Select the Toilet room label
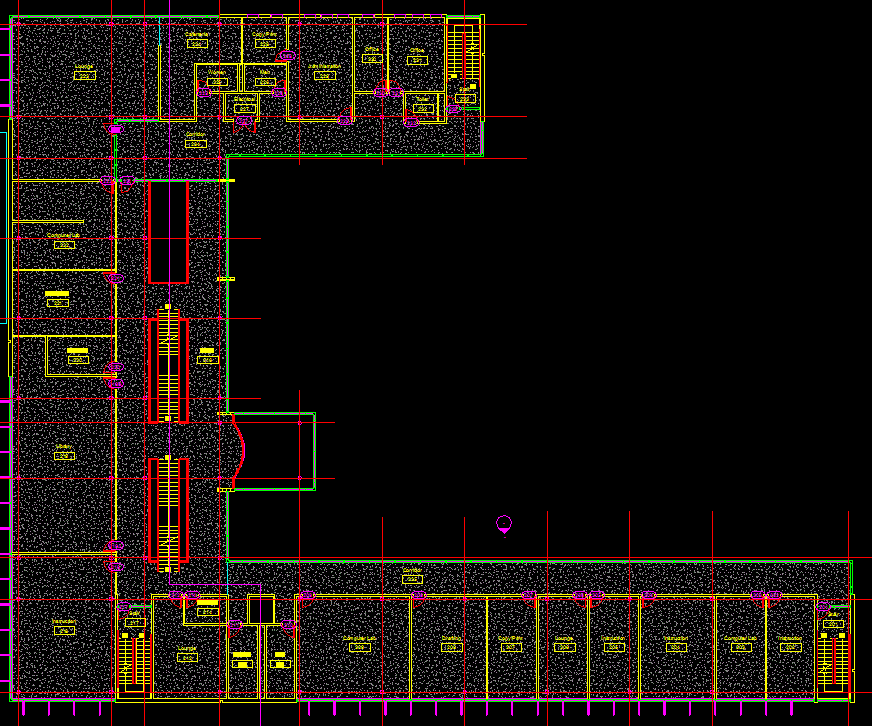The height and width of the screenshot is (726, 872). [x=422, y=99]
